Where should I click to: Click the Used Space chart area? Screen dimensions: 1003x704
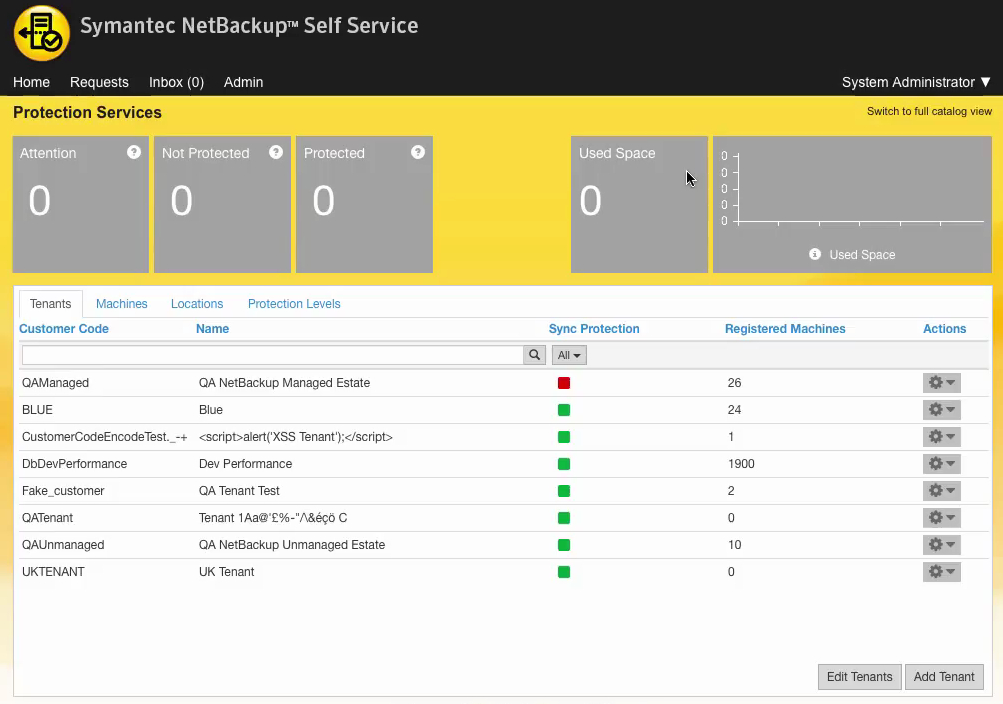coord(853,205)
